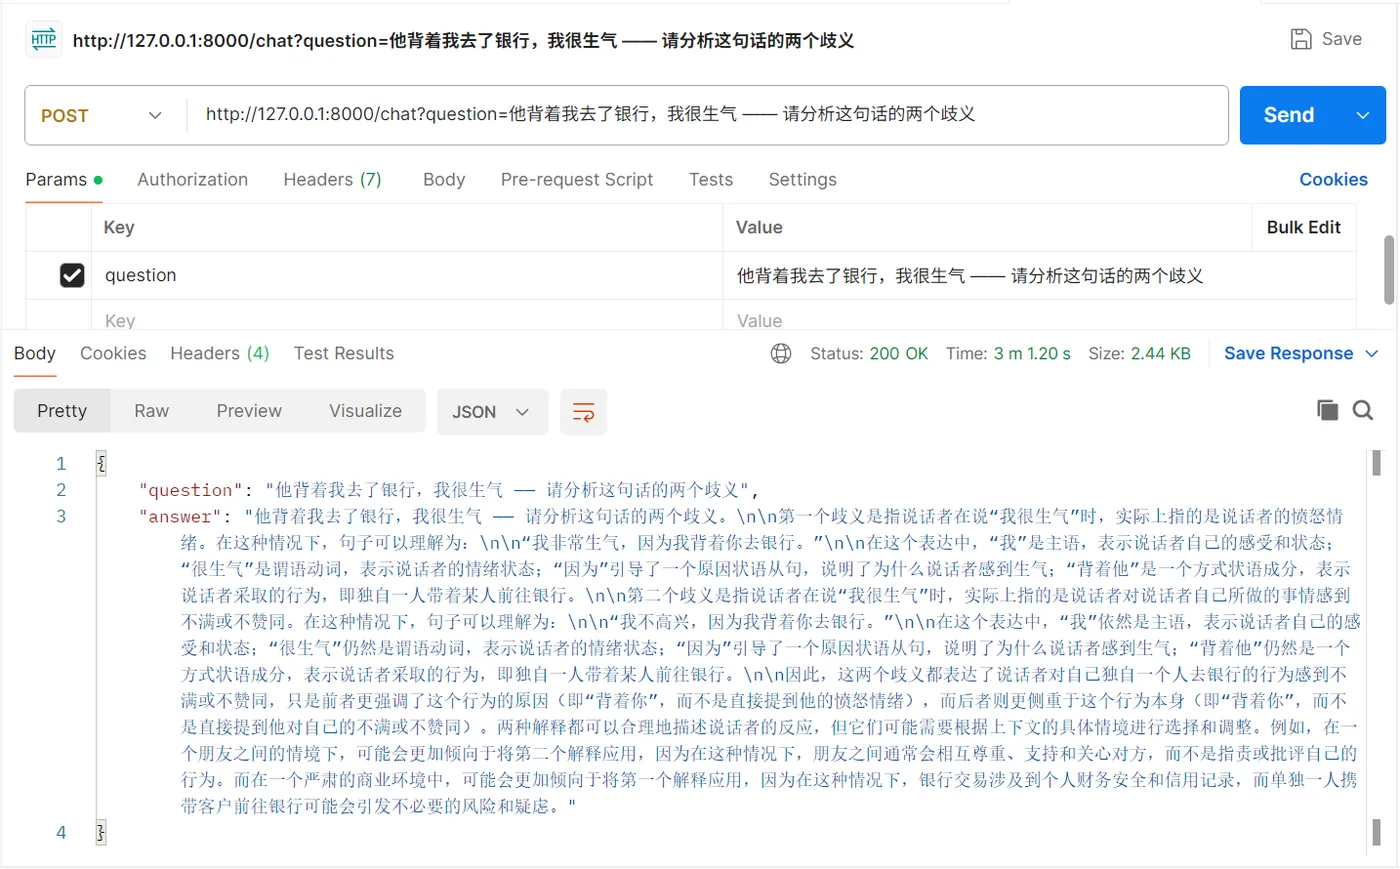
Task: Click the HTTP request type icon
Action: [43, 40]
